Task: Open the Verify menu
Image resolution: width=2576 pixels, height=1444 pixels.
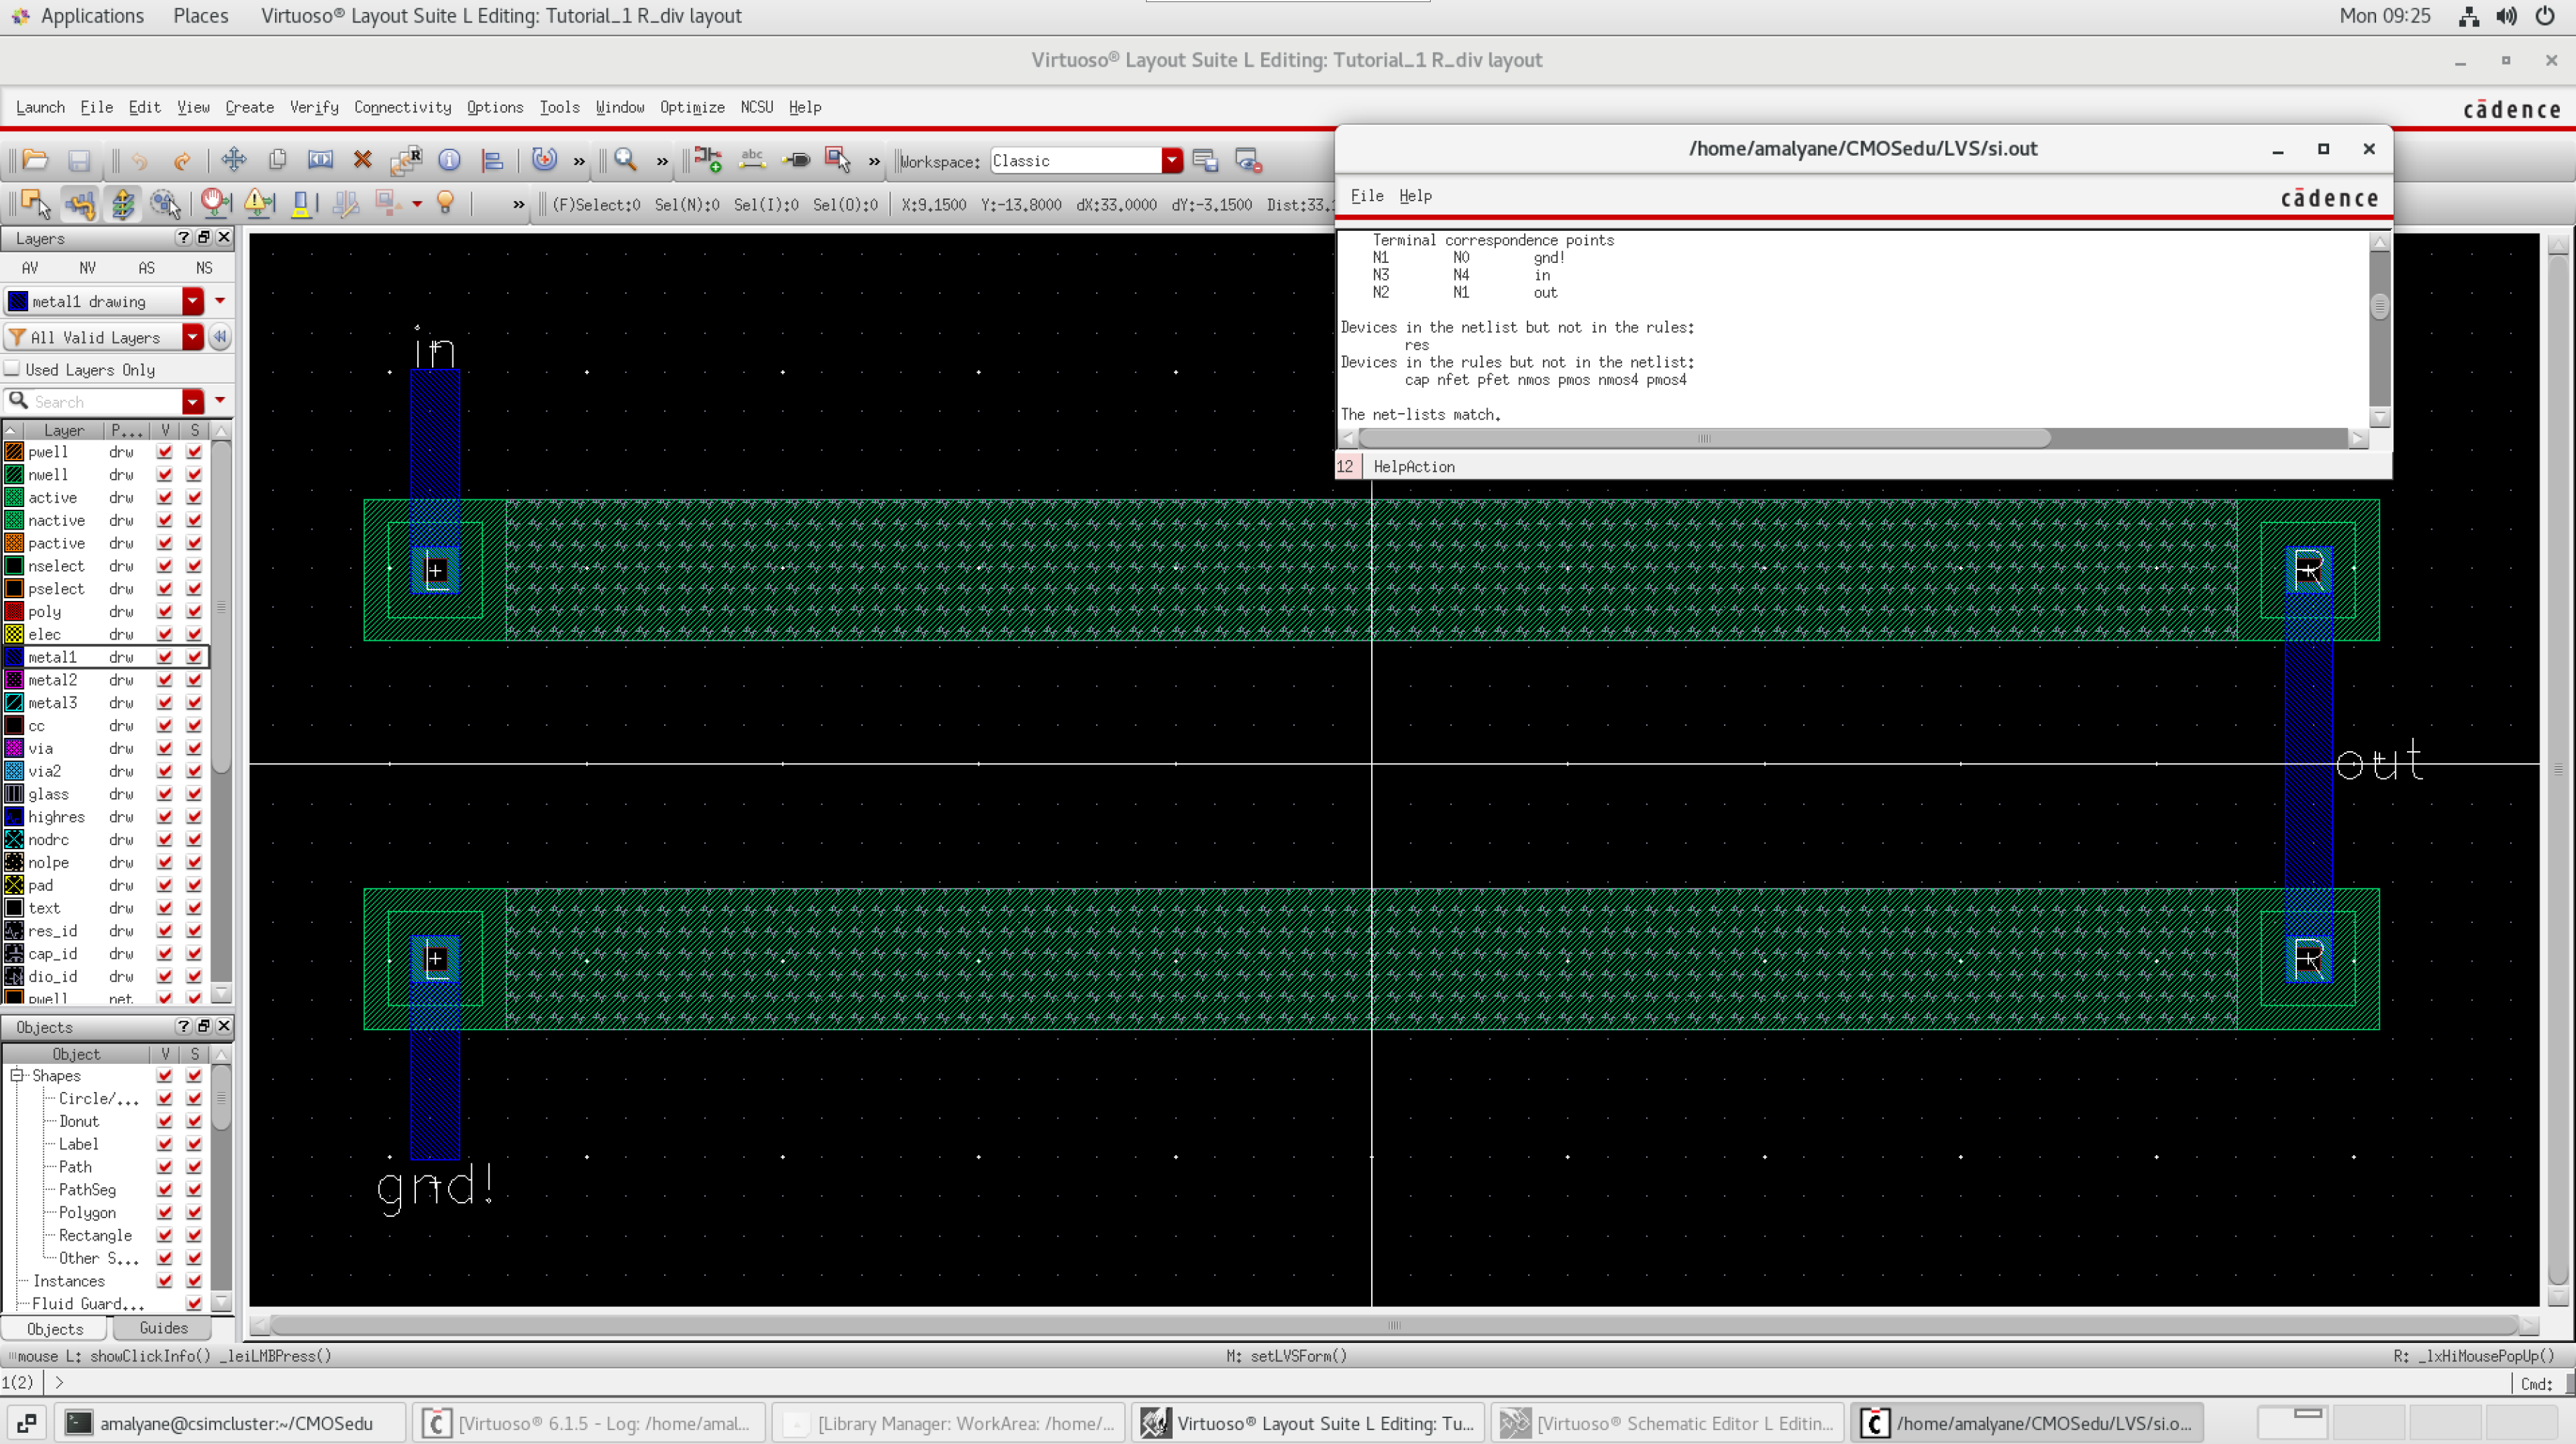Action: point(314,107)
